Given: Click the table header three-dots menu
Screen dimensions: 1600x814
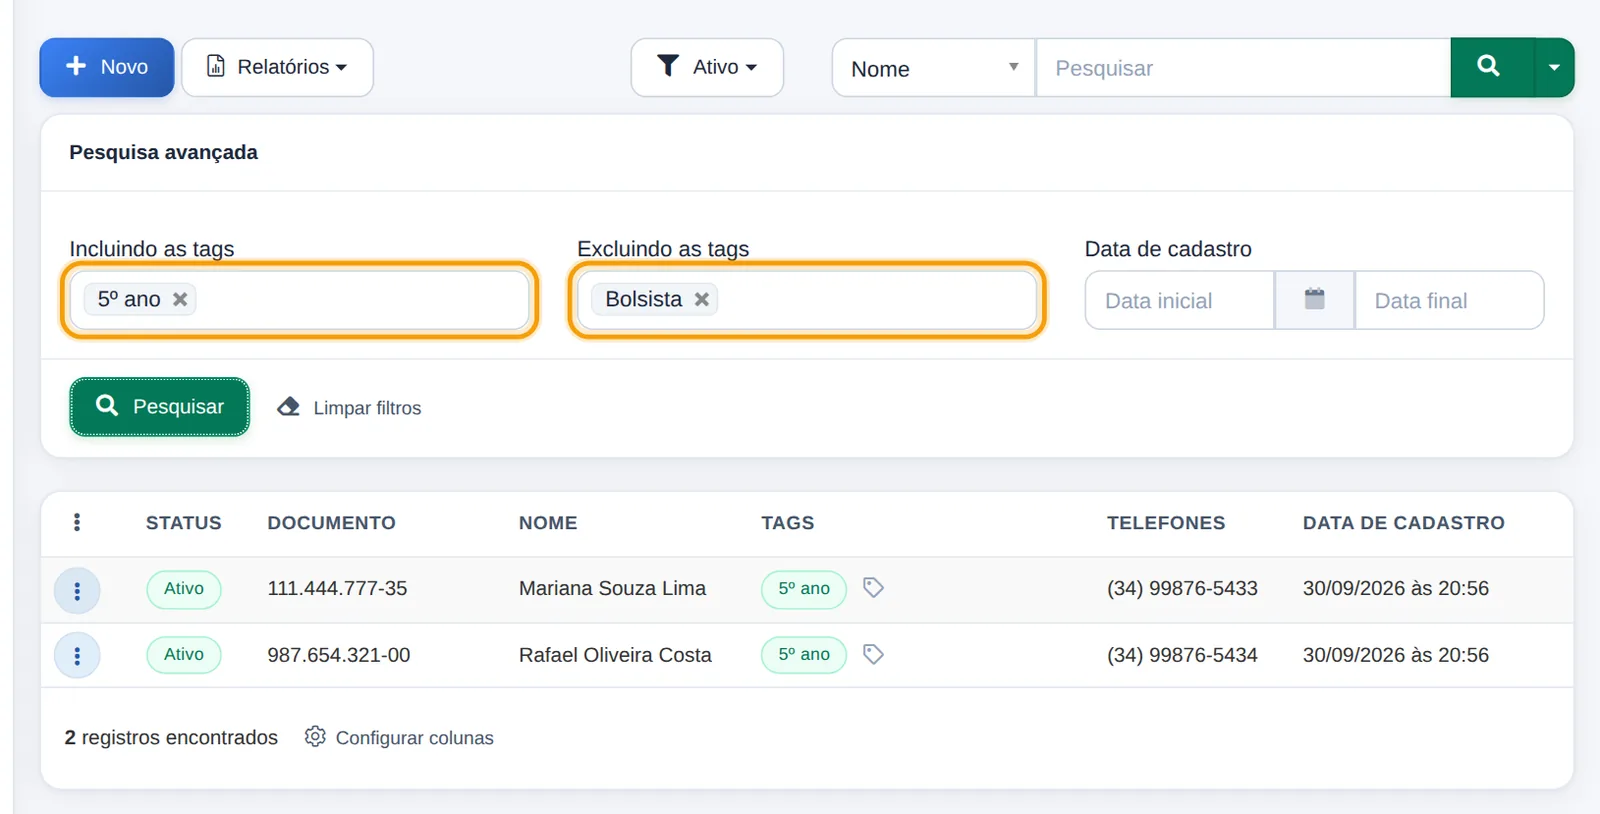Looking at the screenshot, I should click(77, 522).
